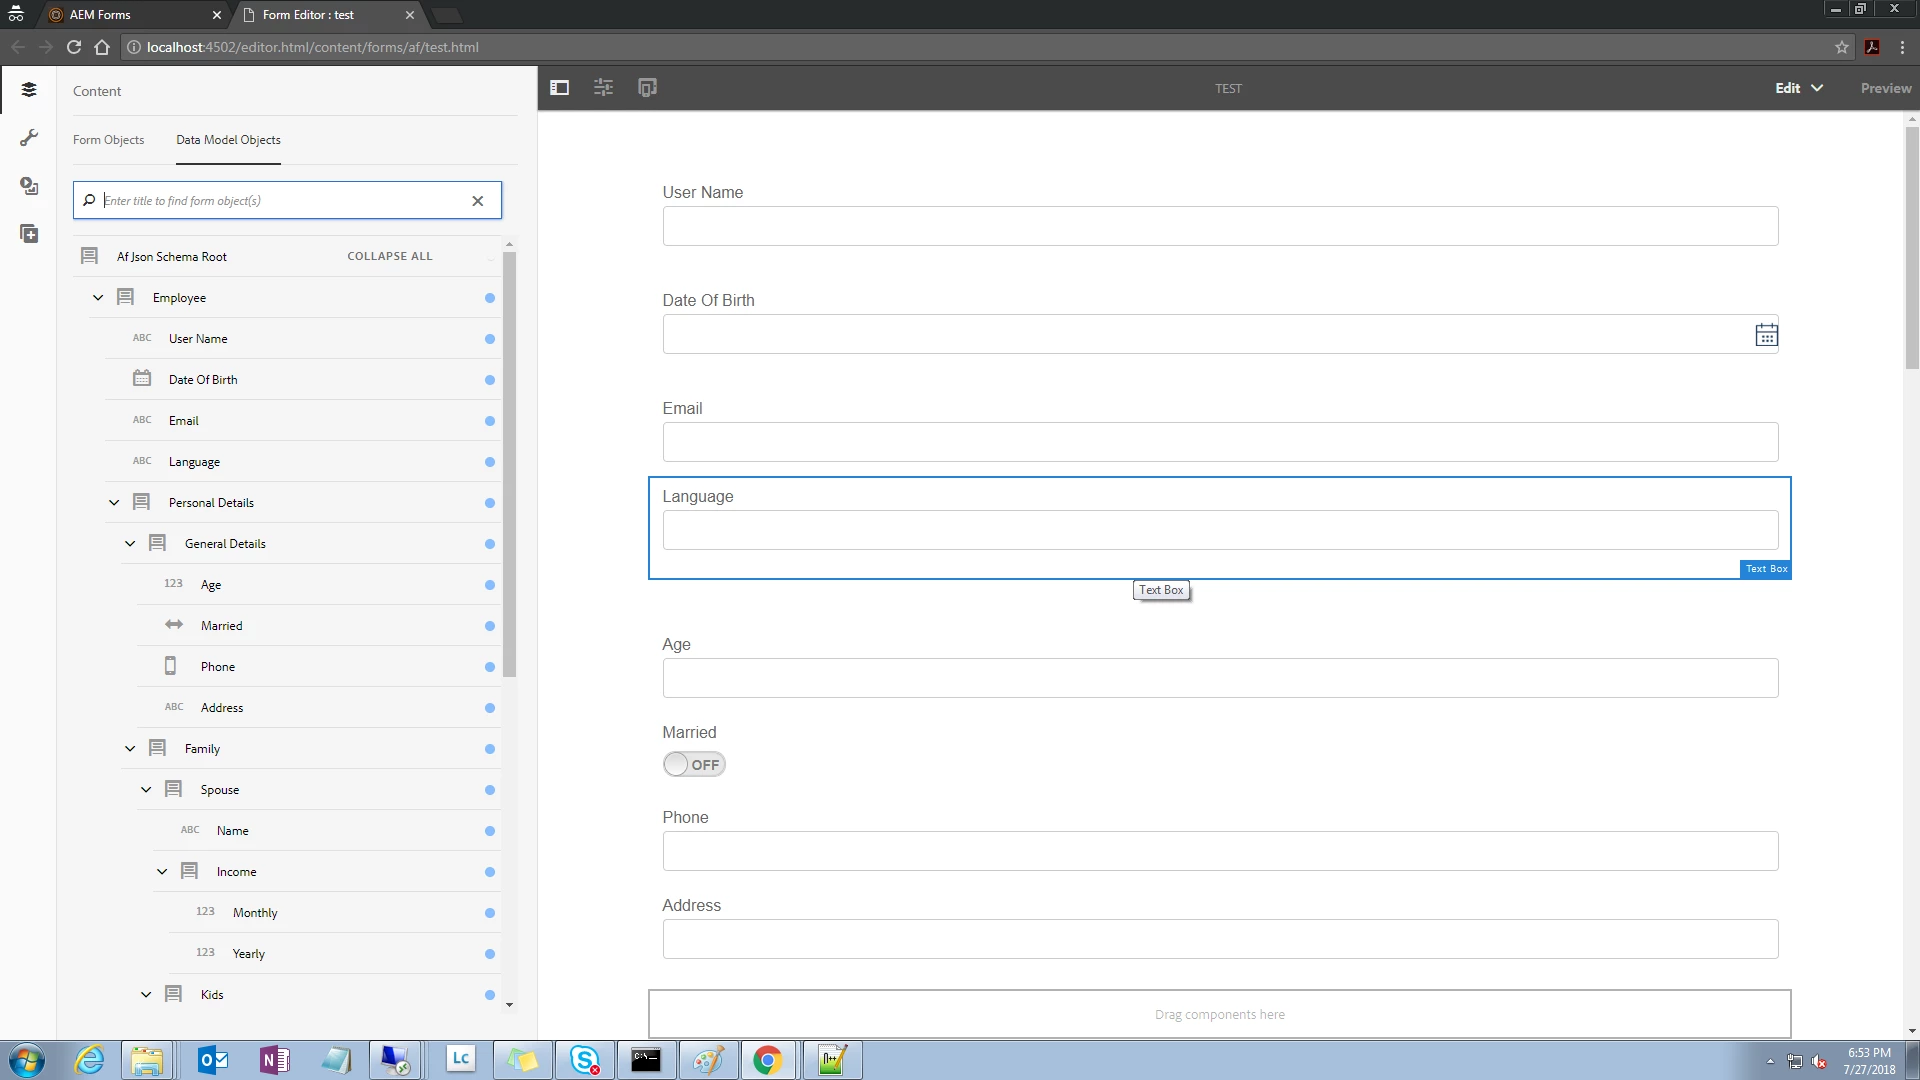Click the calendar icon in Date Of Birth field
1920x1080 pixels.
pos(1766,335)
